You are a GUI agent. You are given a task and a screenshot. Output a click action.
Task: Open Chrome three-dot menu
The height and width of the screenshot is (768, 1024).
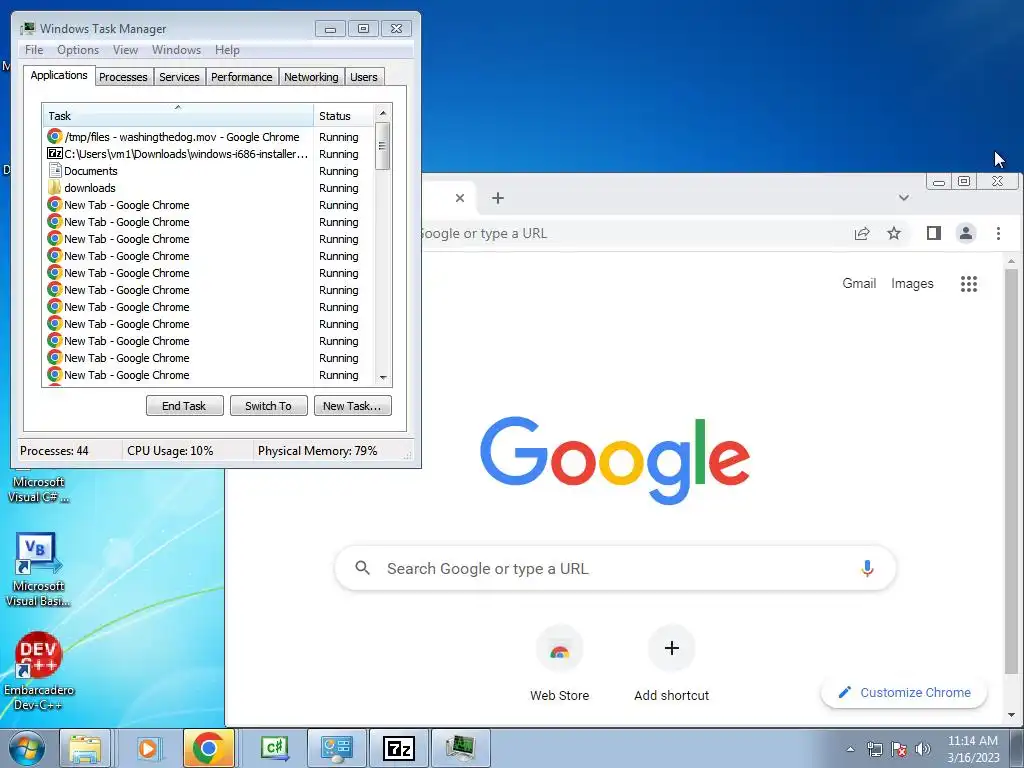pos(998,233)
